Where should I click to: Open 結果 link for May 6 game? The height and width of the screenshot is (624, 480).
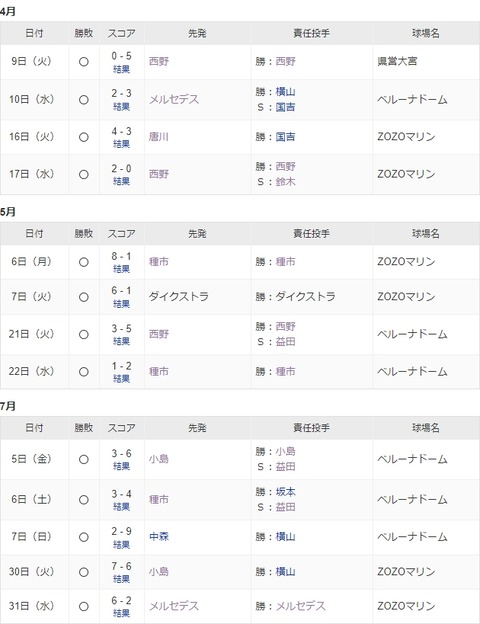tap(121, 269)
